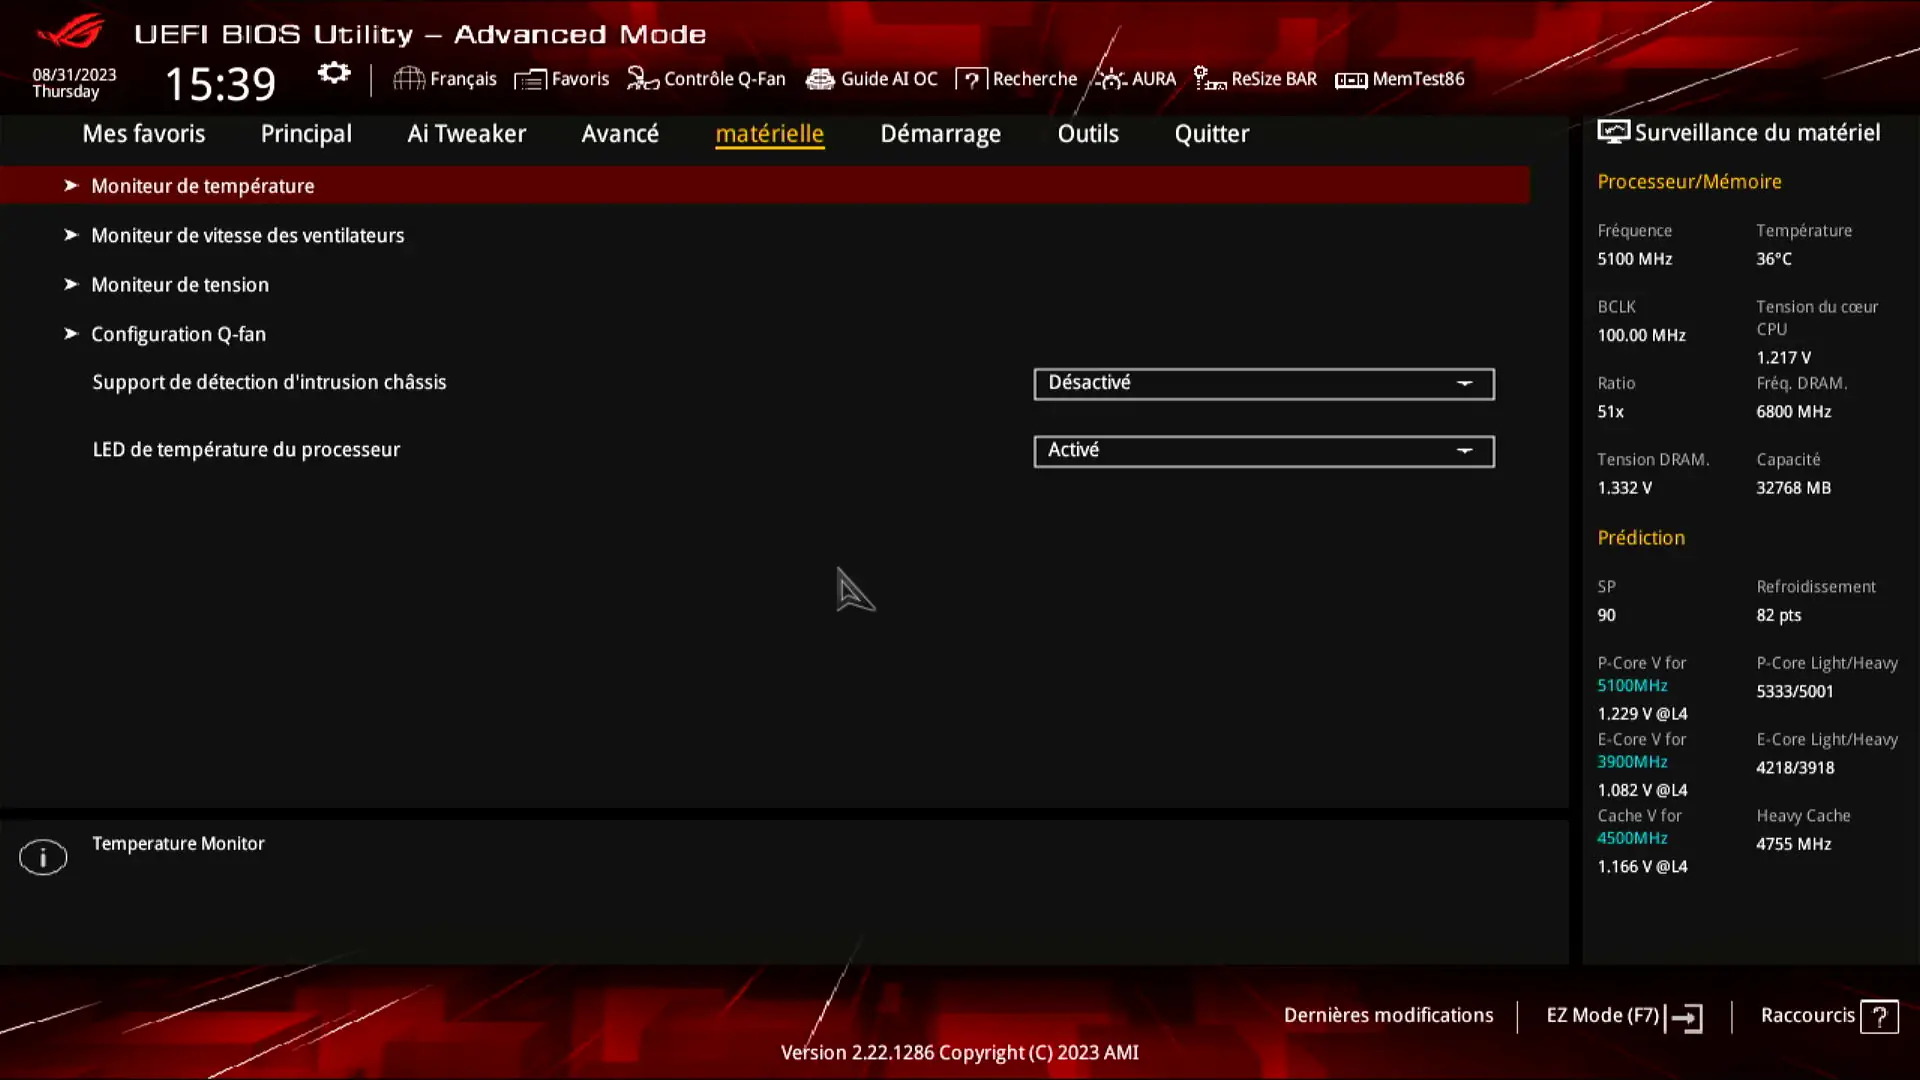1920x1080 pixels.
Task: Click the 08/31/2023 date
Action: tap(74, 75)
